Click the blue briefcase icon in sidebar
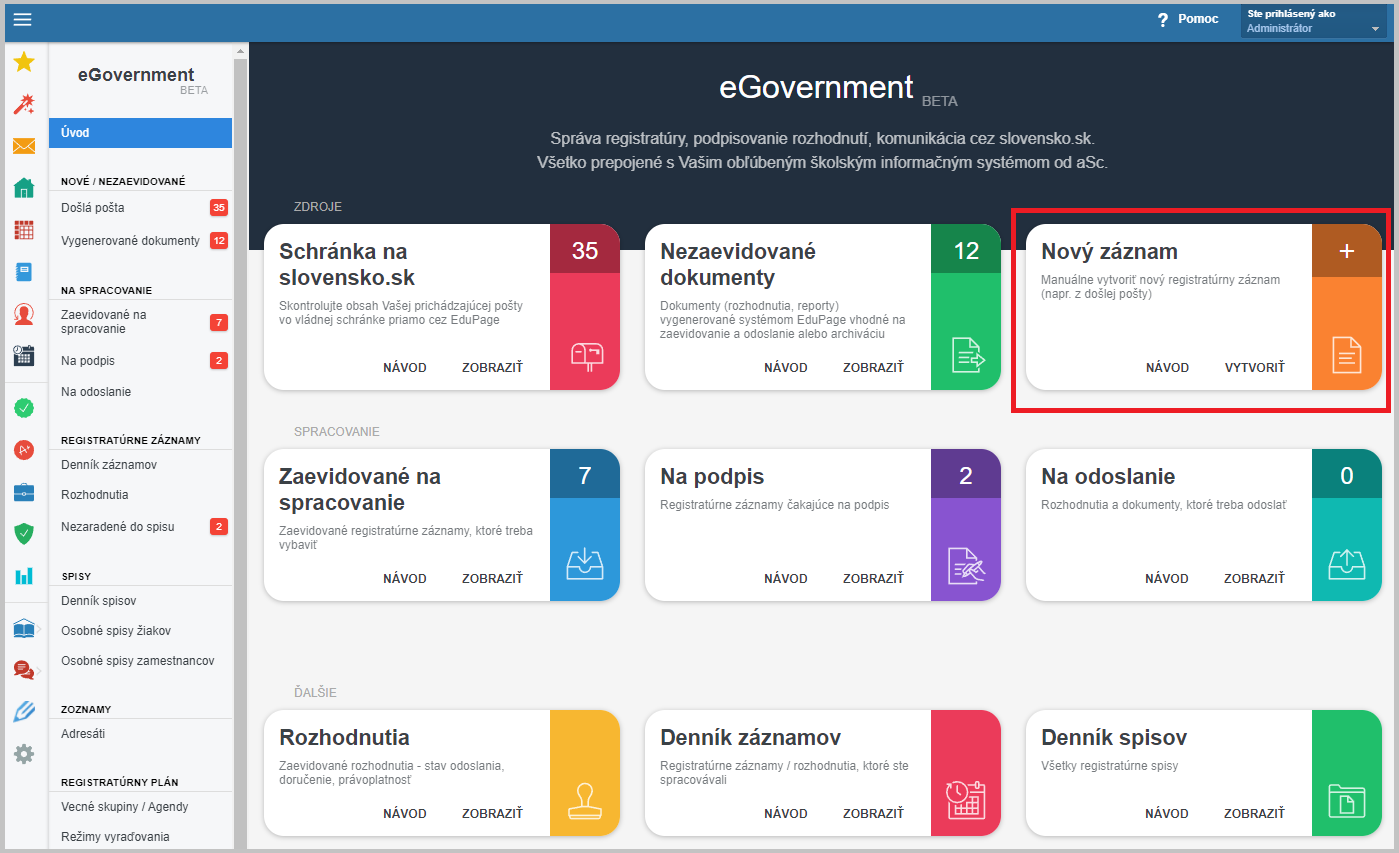This screenshot has height=853, width=1399. pyautogui.click(x=24, y=492)
